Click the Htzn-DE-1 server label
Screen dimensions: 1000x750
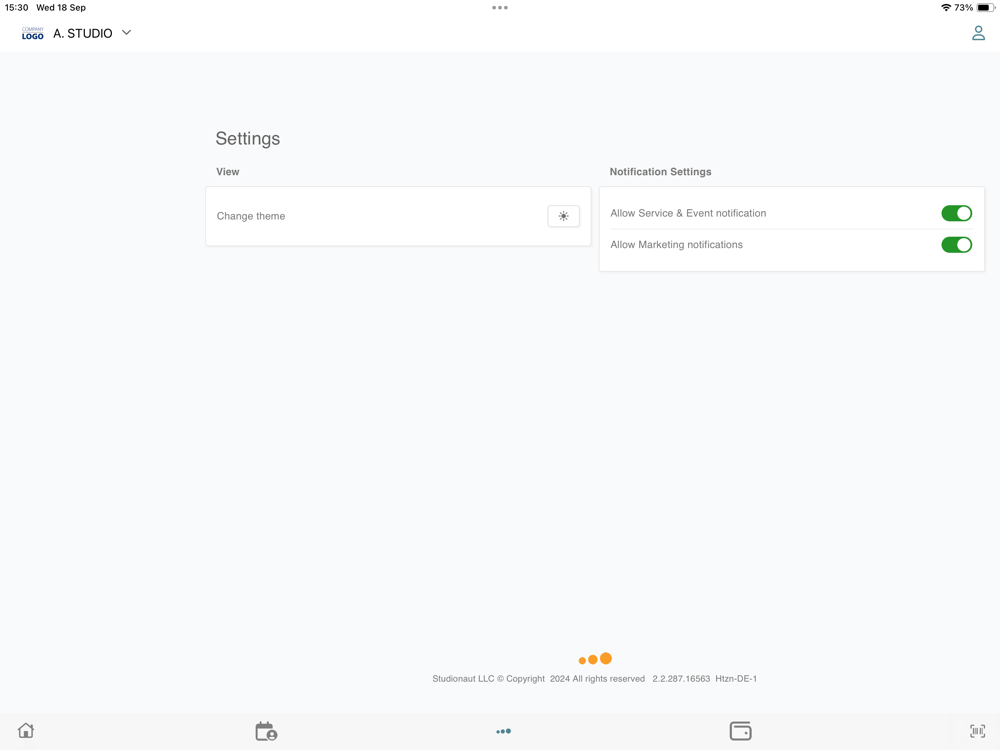(x=736, y=679)
